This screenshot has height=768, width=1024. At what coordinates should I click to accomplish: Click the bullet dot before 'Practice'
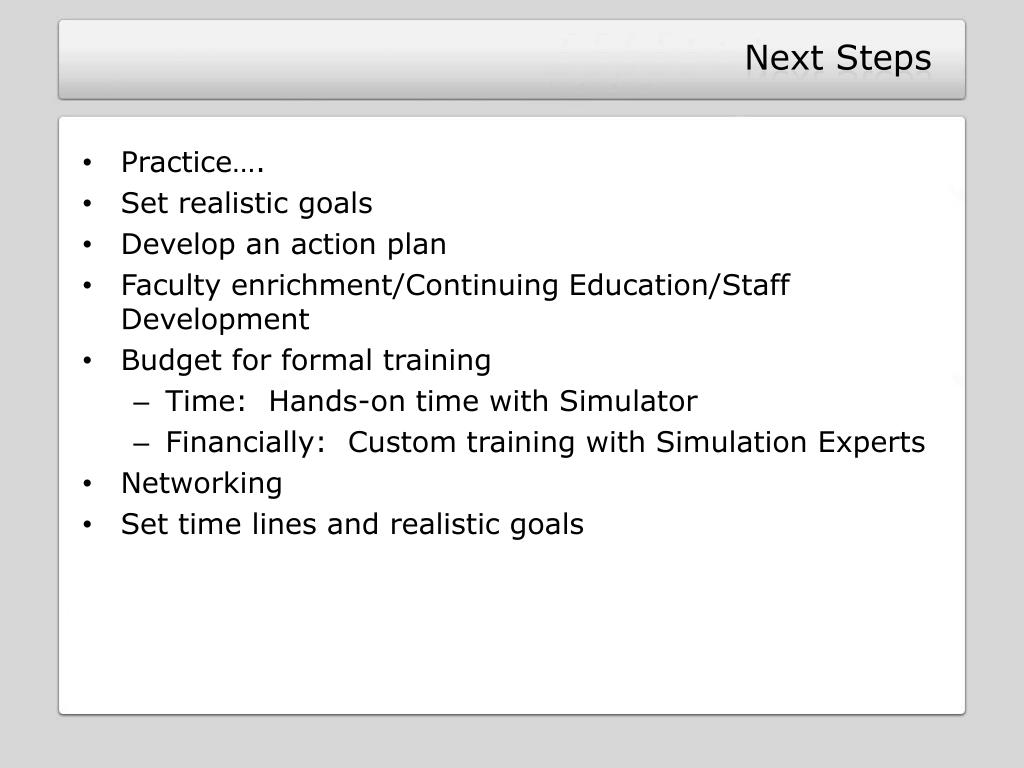click(x=88, y=163)
